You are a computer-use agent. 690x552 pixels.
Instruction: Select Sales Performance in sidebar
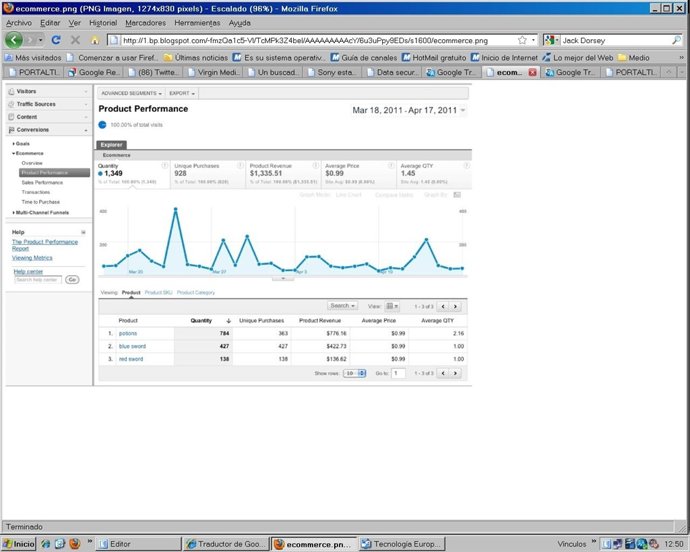42,183
